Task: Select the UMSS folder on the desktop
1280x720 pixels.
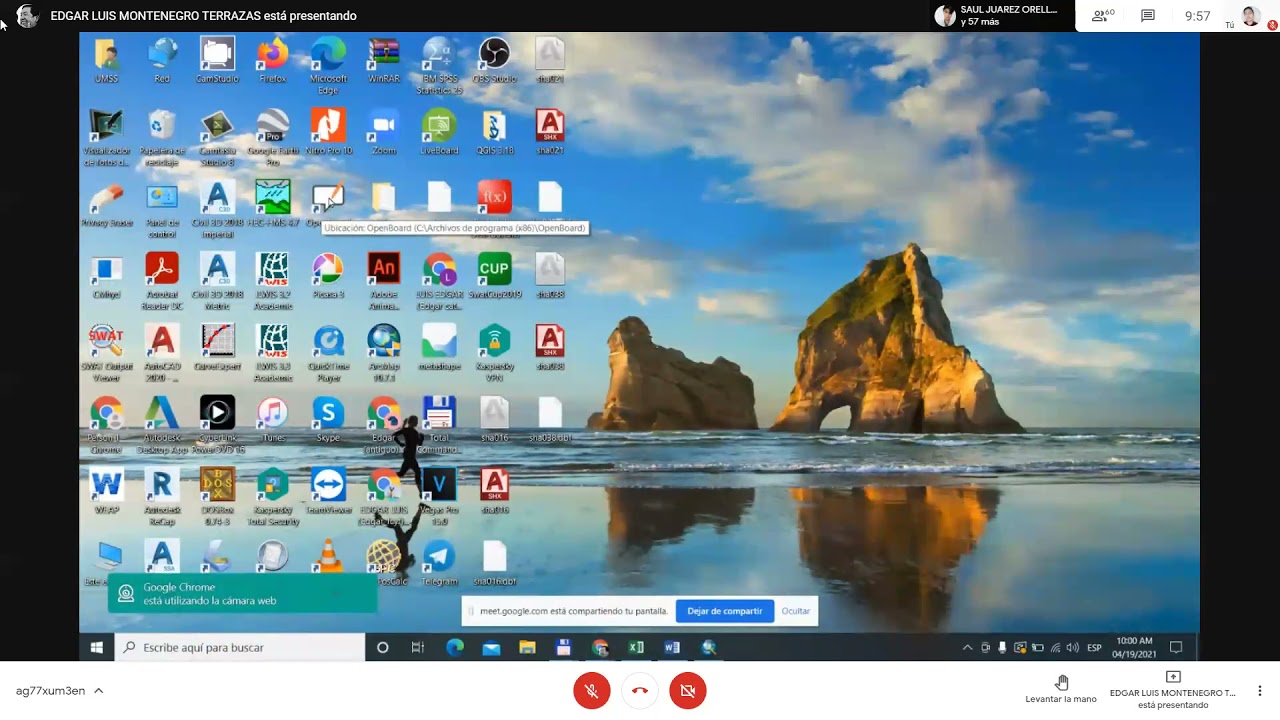Action: pos(106,60)
